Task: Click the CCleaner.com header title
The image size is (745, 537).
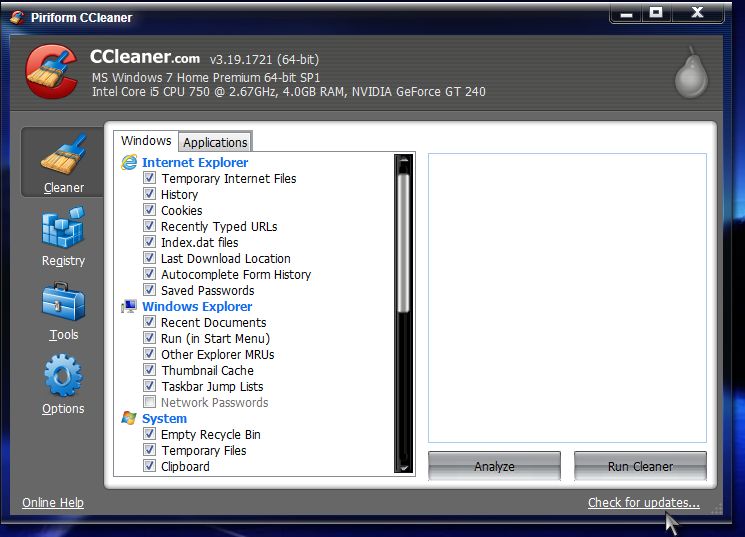Action: coord(145,57)
